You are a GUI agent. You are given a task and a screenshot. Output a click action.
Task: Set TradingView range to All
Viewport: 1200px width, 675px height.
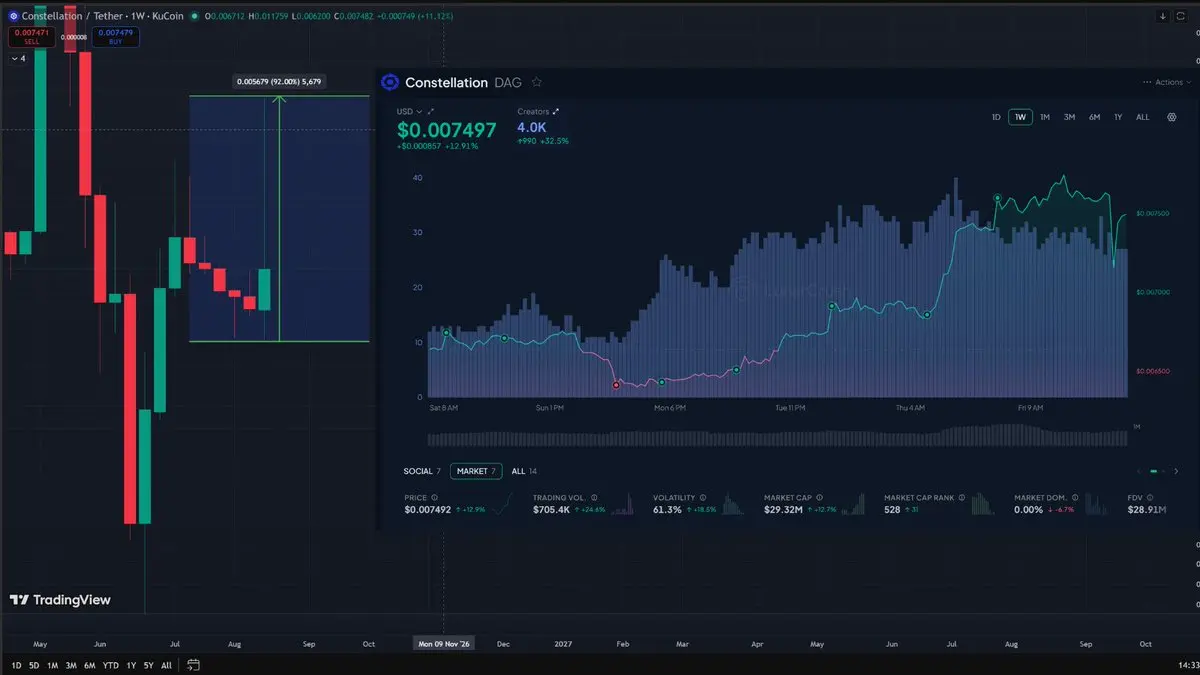(166, 665)
